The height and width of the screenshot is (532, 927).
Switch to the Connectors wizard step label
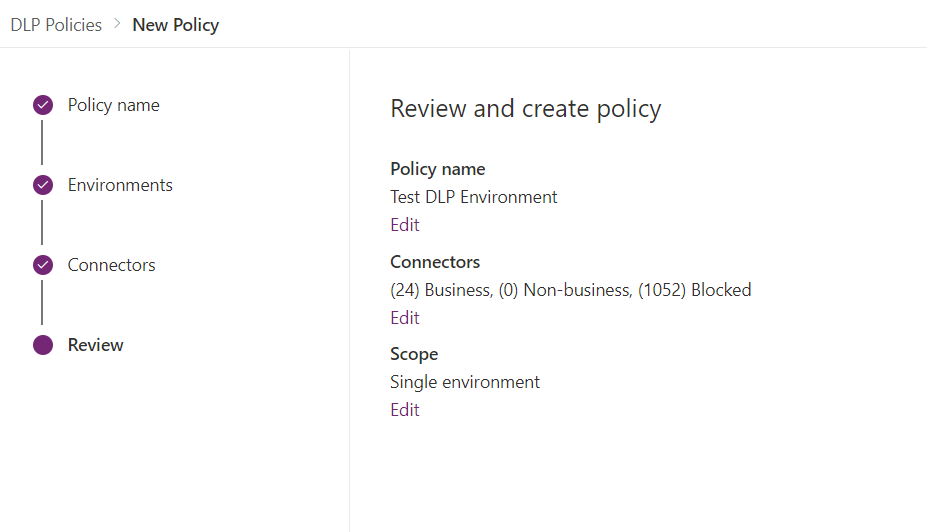click(x=111, y=265)
